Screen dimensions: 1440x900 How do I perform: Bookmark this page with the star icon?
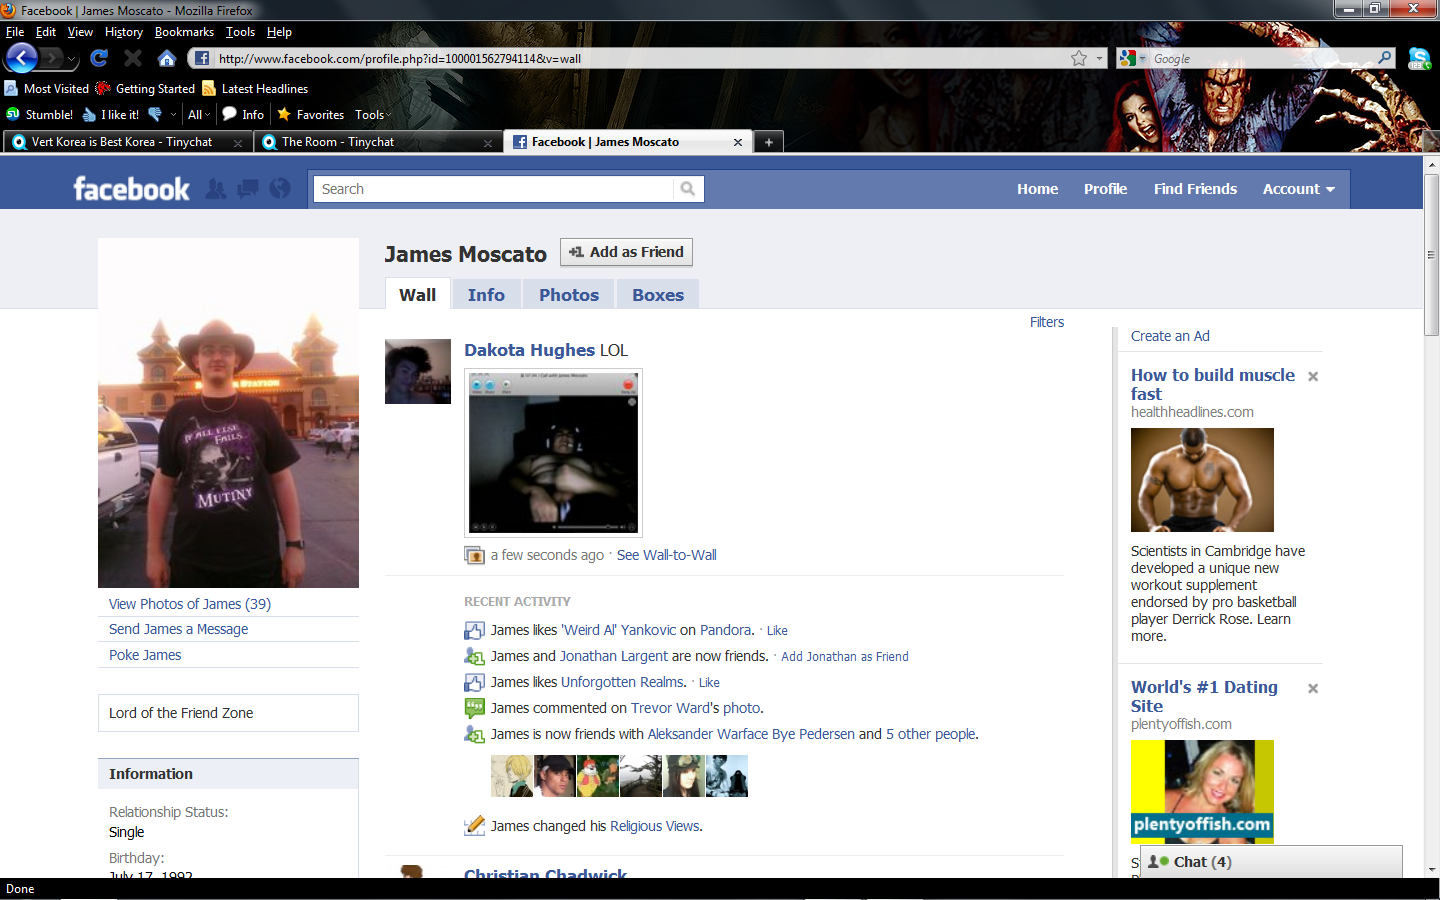tap(1078, 58)
